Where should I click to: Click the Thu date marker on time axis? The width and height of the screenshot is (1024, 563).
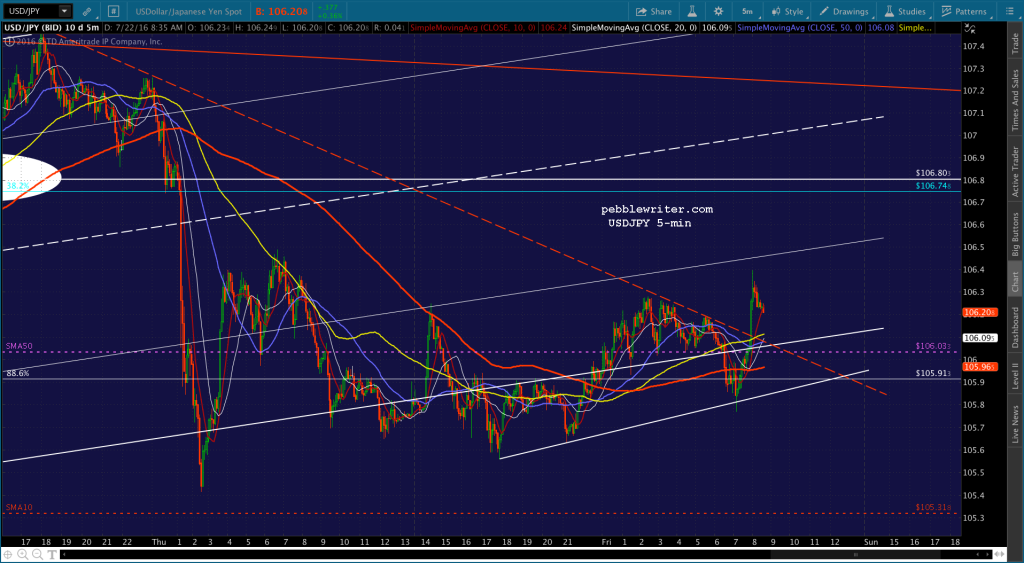tap(159, 542)
